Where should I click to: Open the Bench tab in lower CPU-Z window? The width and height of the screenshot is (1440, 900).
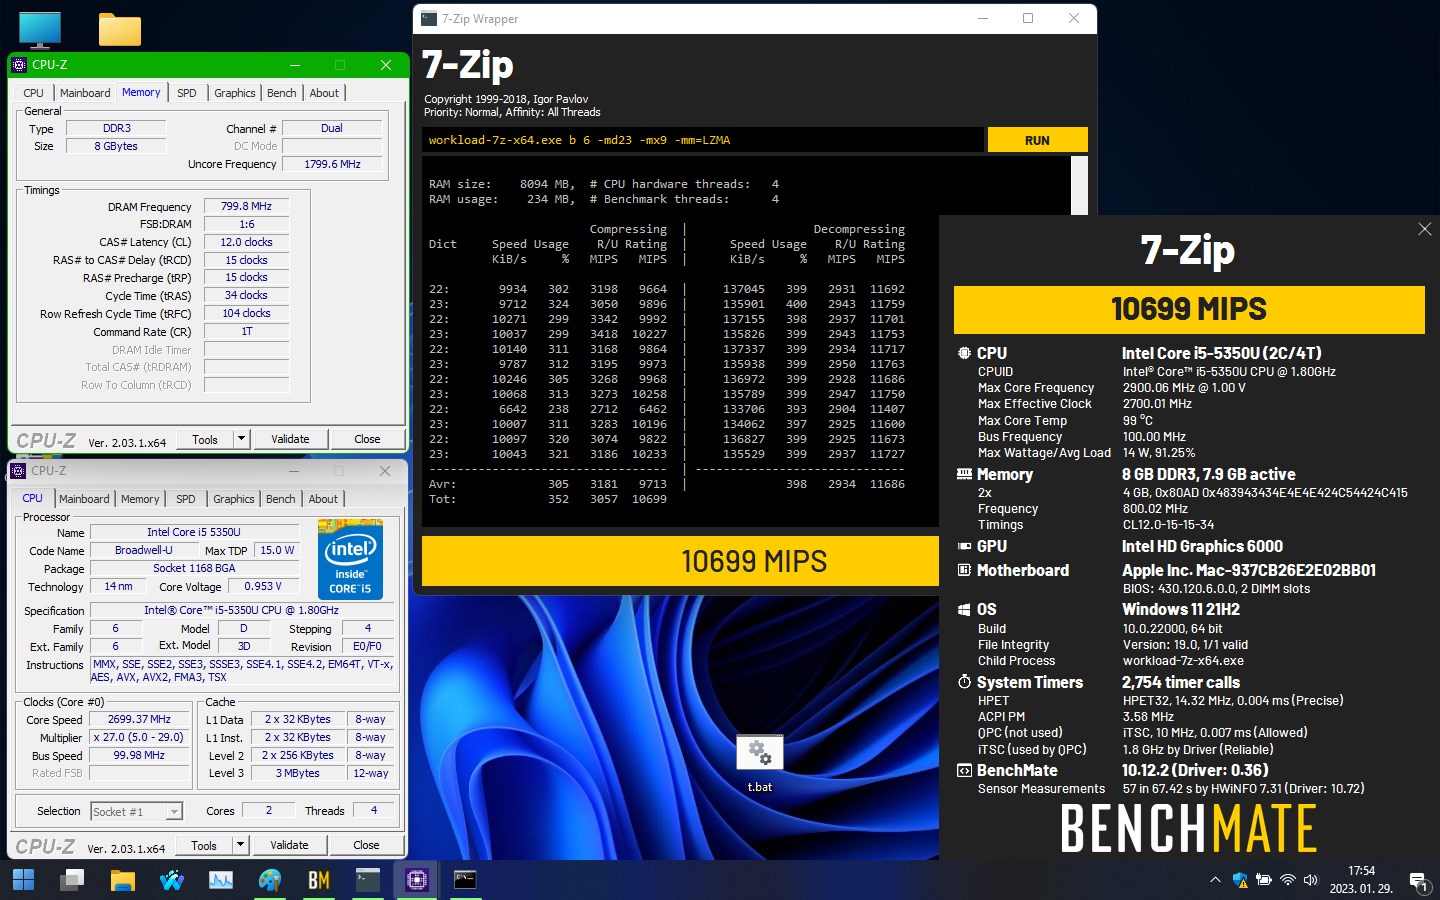(281, 499)
